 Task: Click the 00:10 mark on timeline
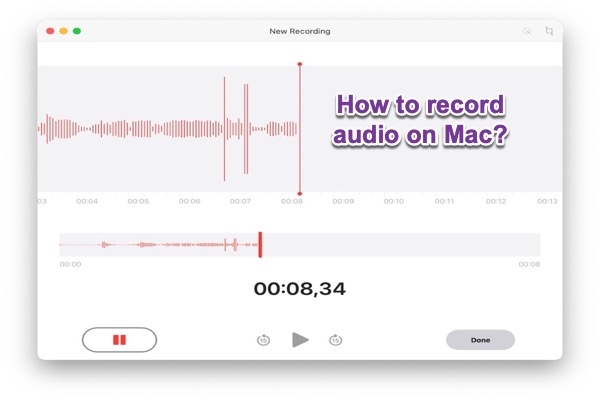pos(394,201)
